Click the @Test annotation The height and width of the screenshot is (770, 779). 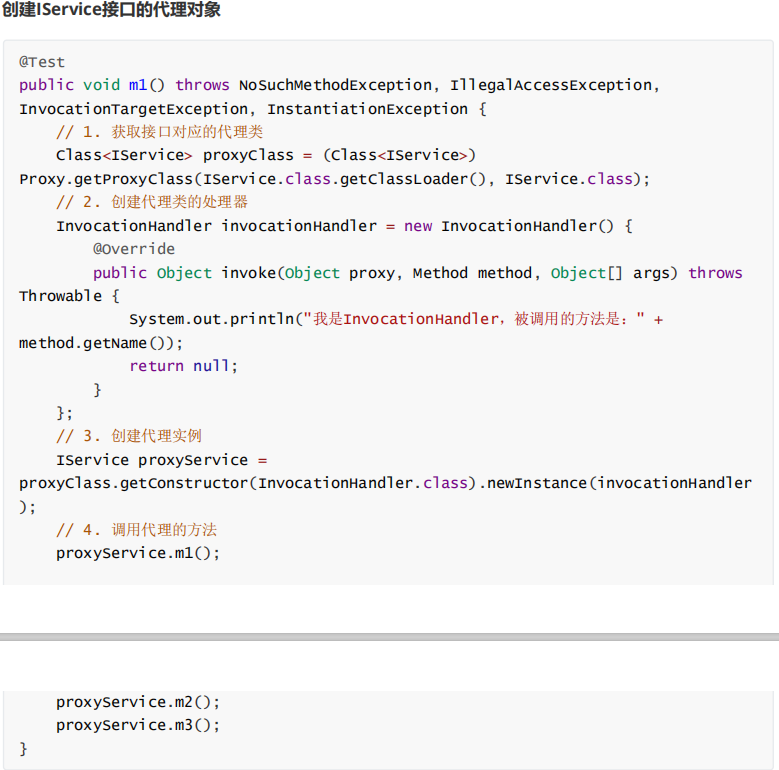(x=42, y=62)
